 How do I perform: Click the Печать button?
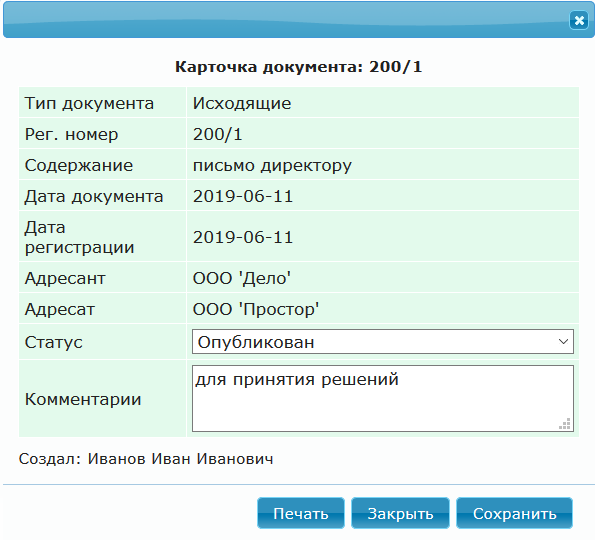tap(301, 513)
